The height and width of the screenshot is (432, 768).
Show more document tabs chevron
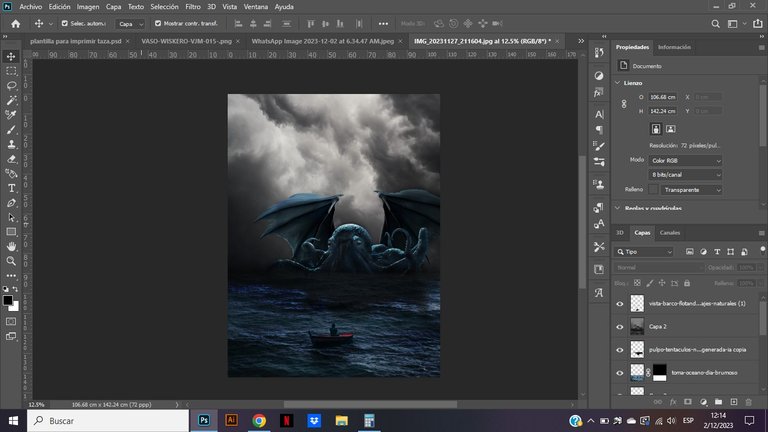click(581, 41)
